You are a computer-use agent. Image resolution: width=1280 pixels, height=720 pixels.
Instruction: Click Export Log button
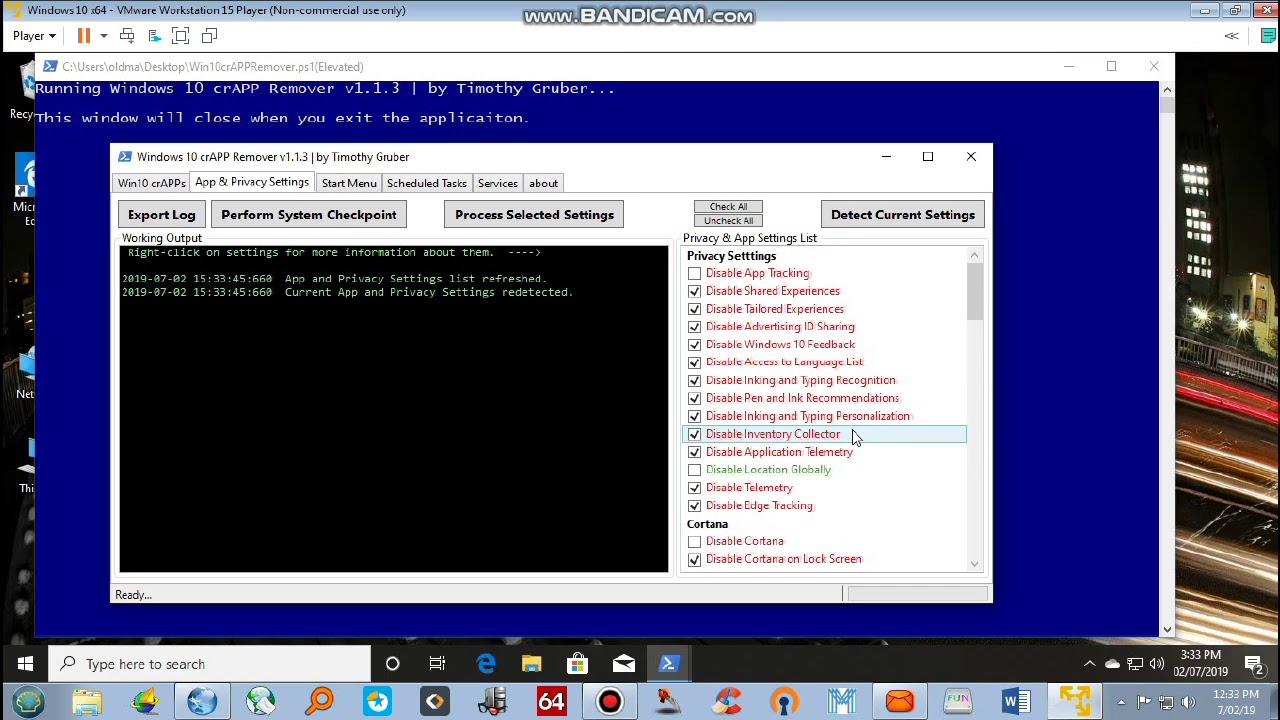(x=161, y=215)
